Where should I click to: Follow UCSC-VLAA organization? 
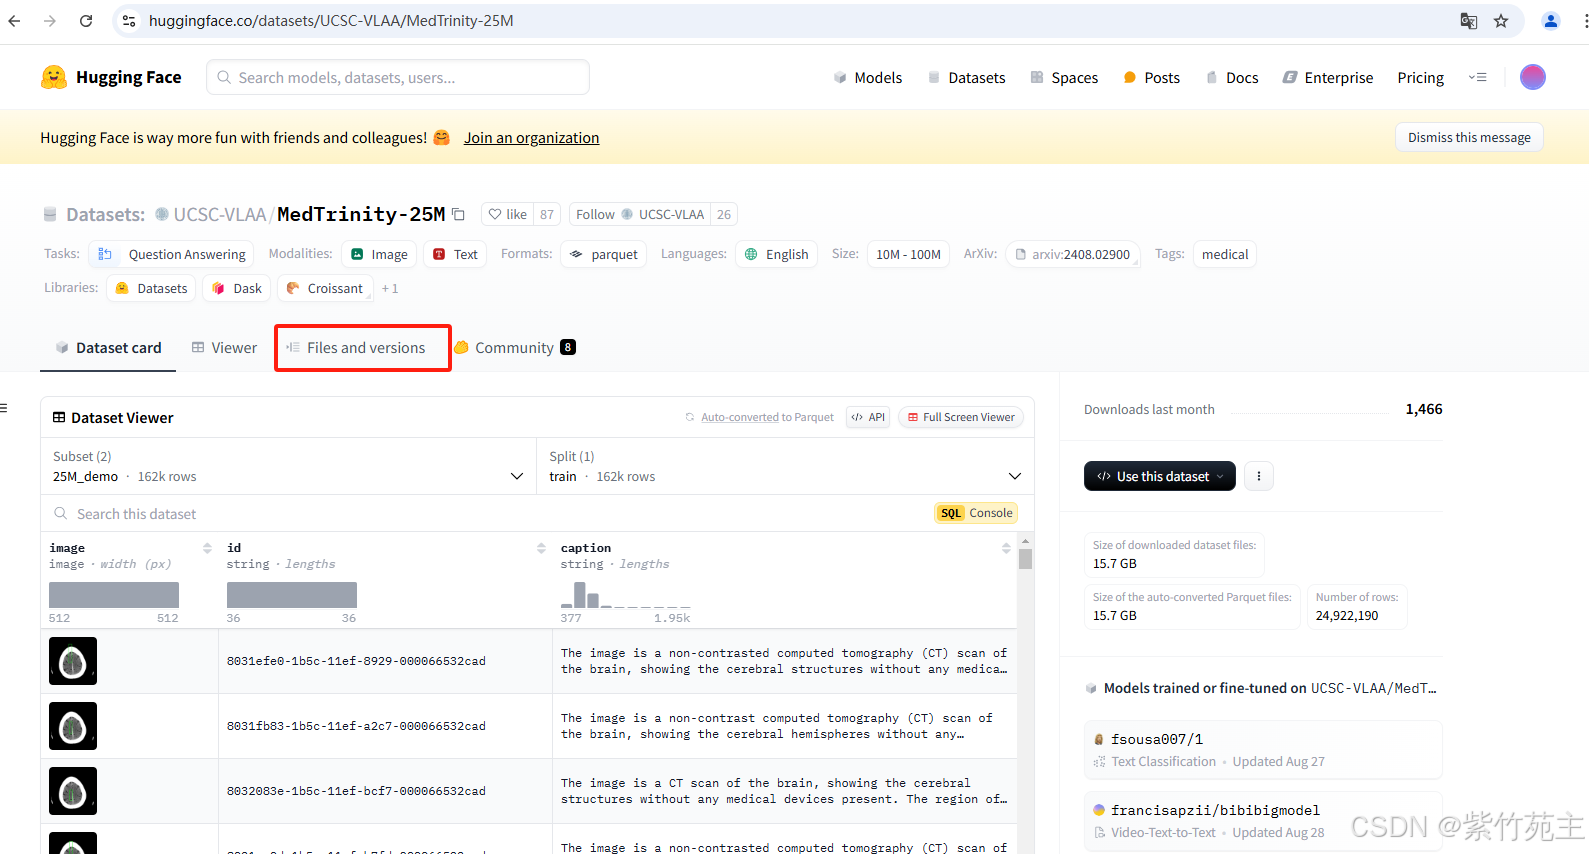640,214
